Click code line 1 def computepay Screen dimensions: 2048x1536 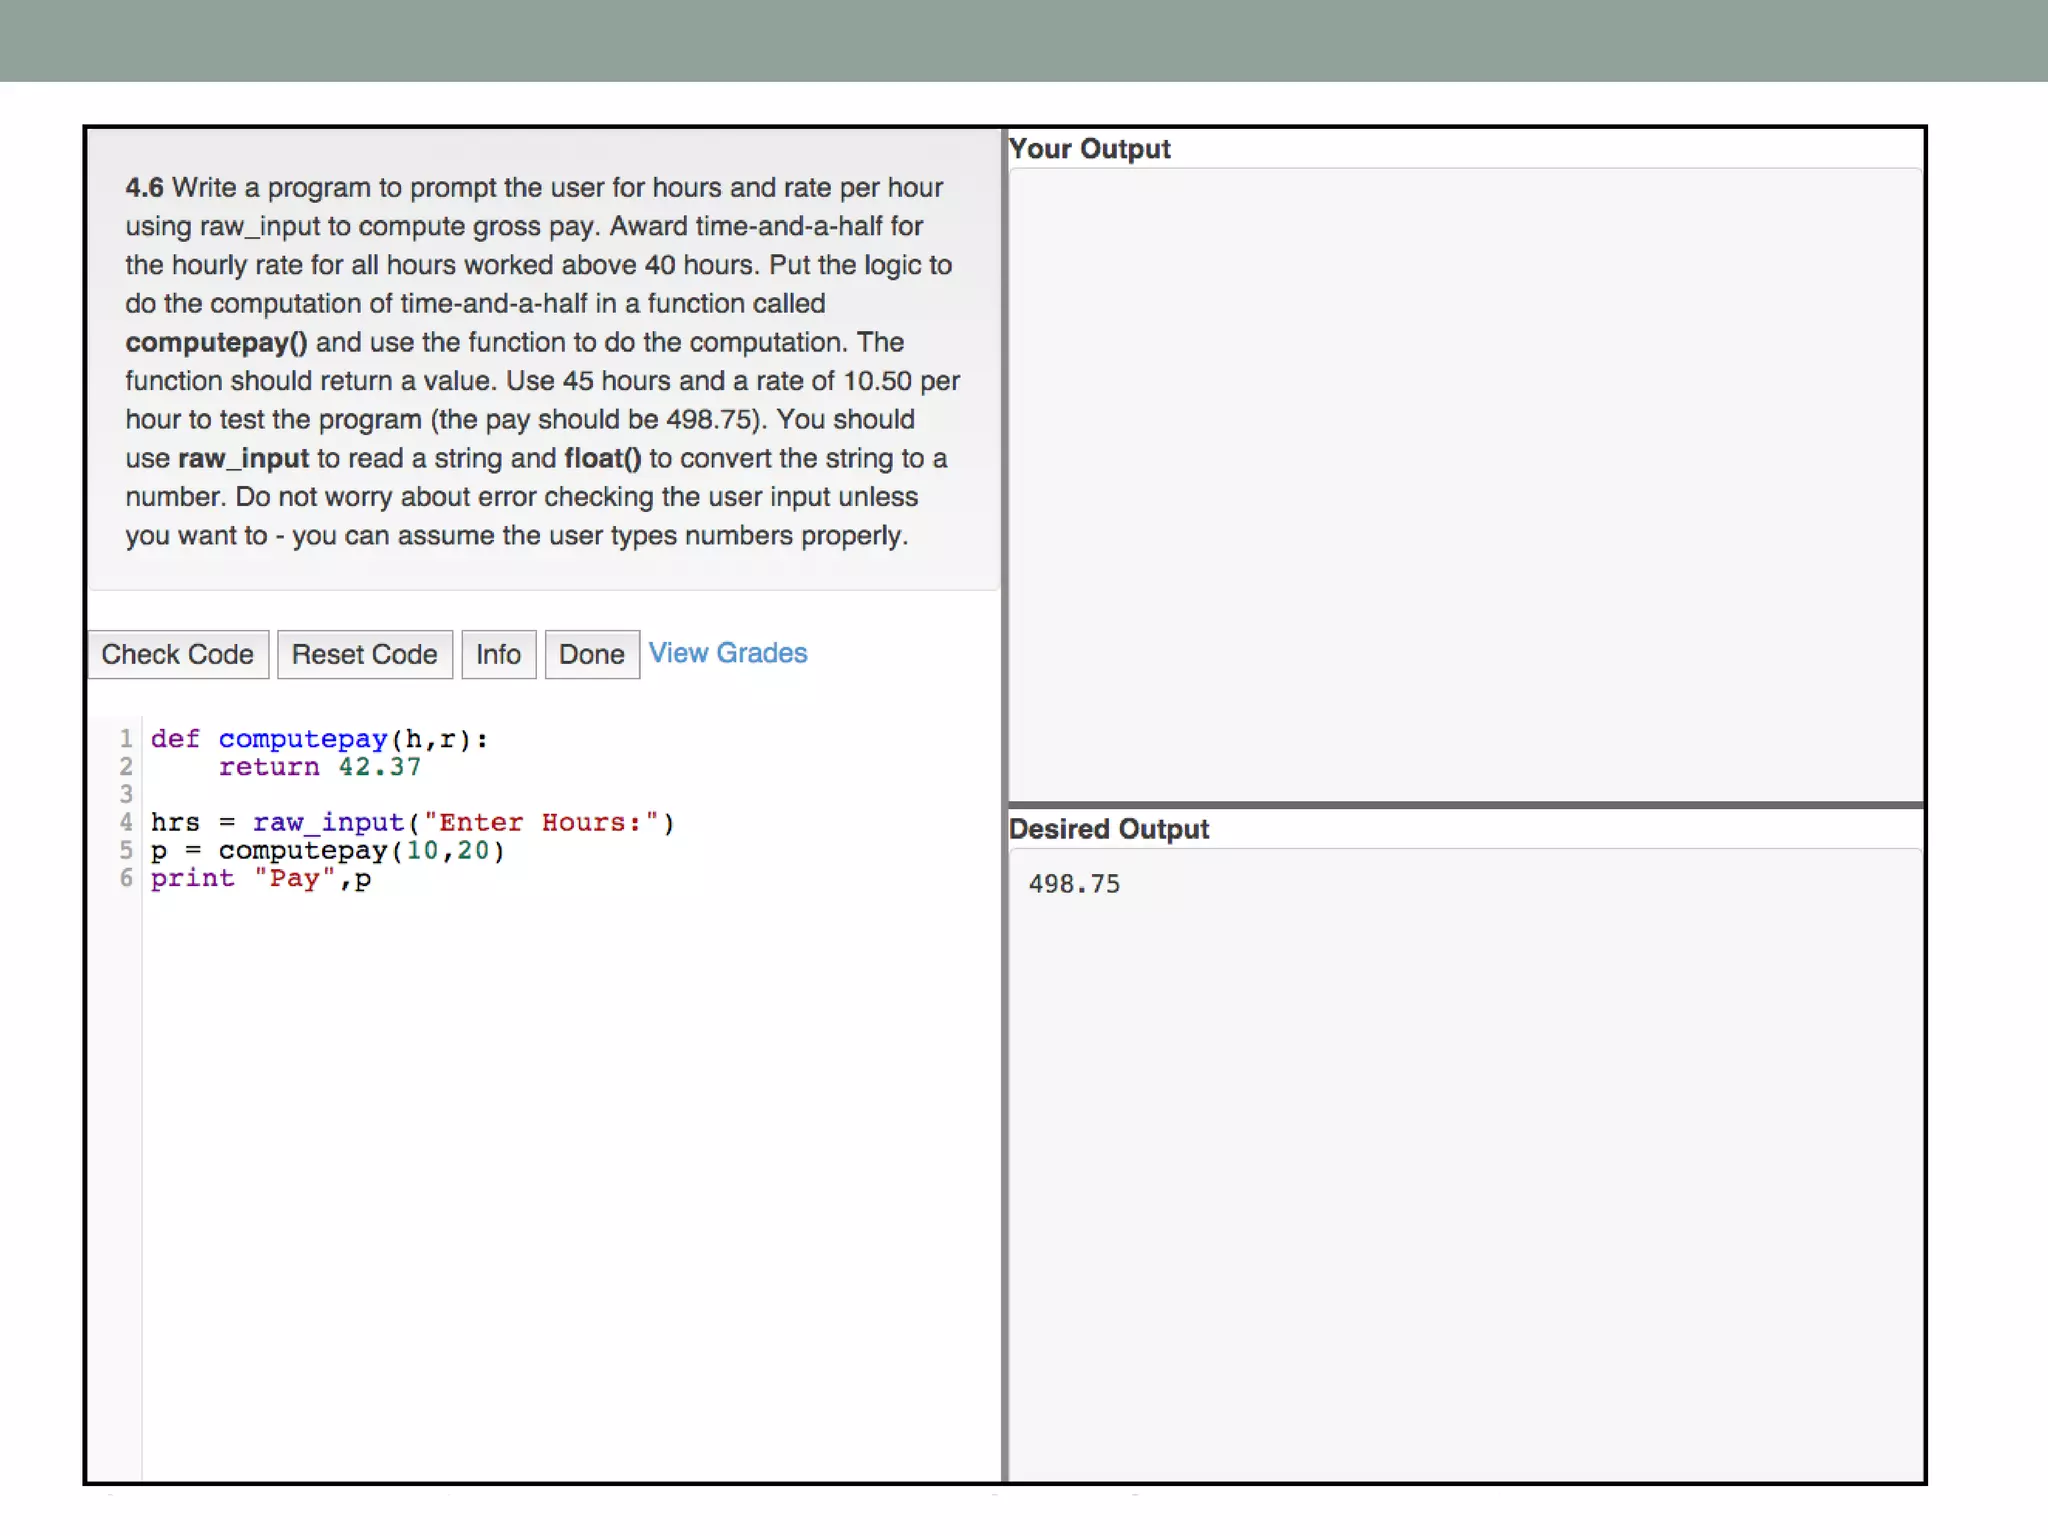tap(319, 739)
